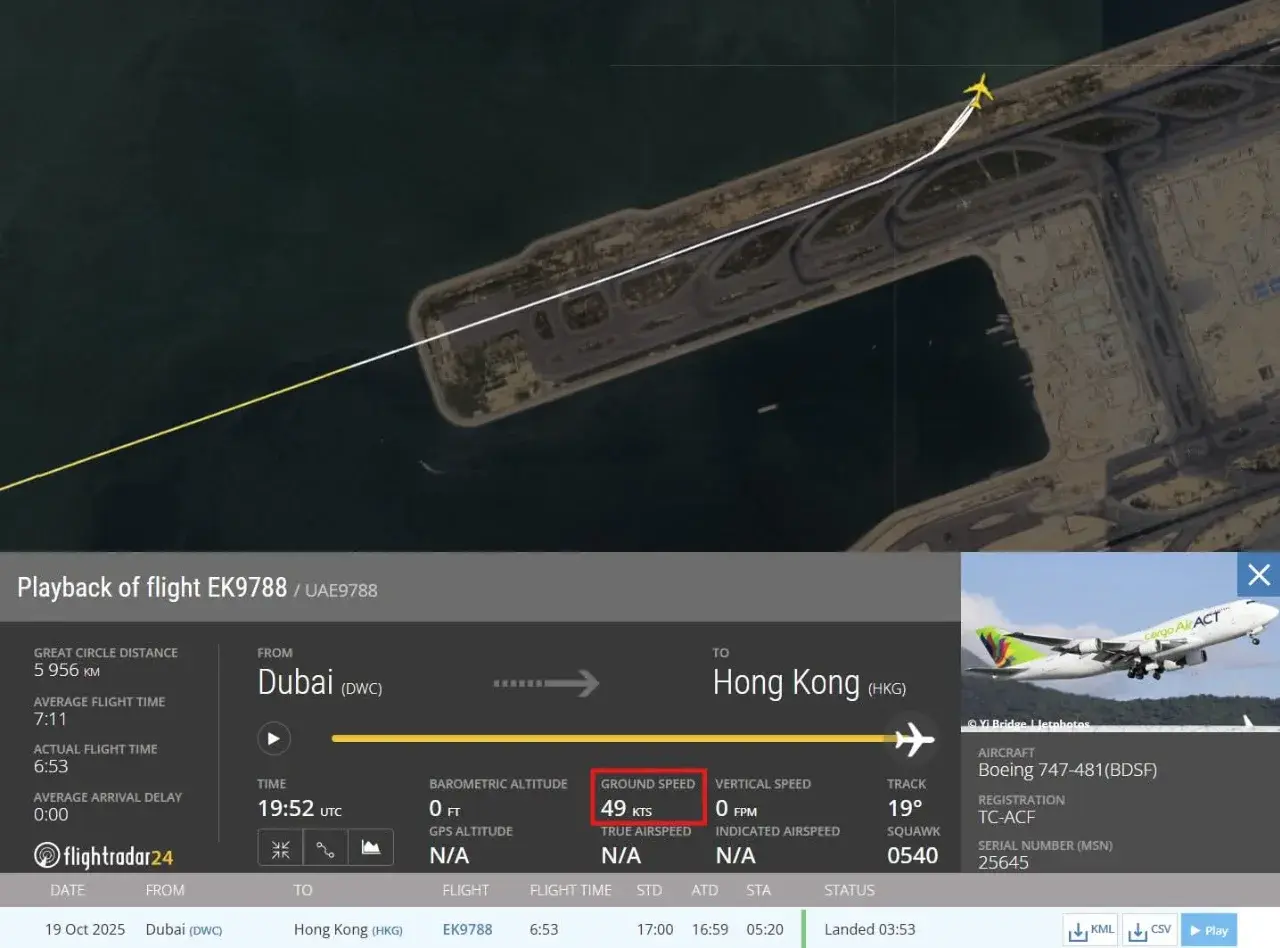This screenshot has height=948, width=1280.
Task: Click the DATE column header
Action: 68,890
